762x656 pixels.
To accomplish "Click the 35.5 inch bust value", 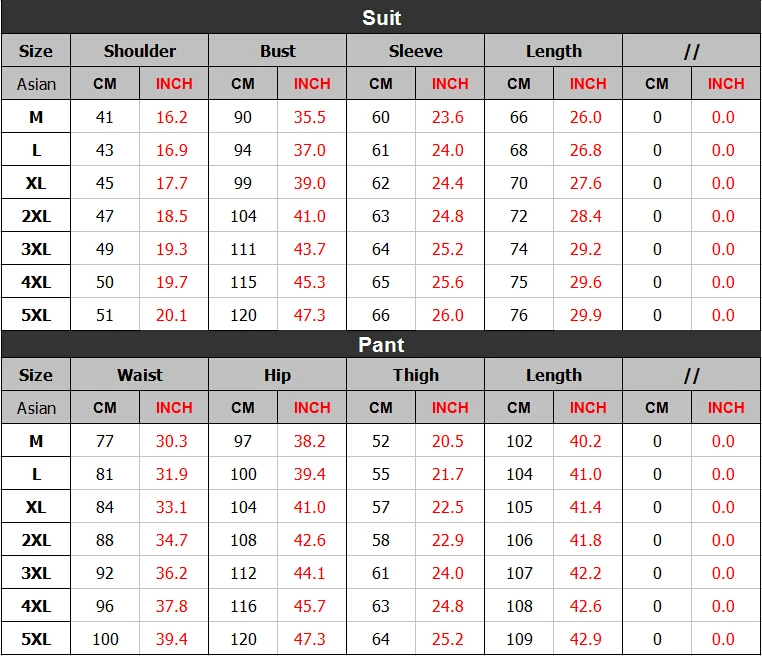I will [310, 117].
